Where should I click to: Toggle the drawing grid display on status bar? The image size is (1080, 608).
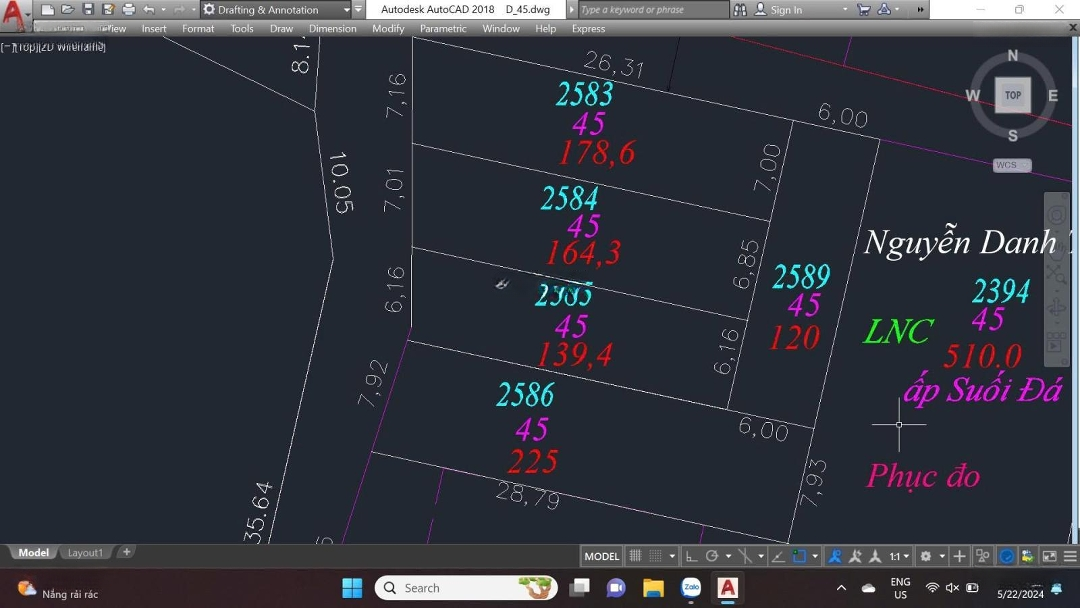tap(635, 556)
